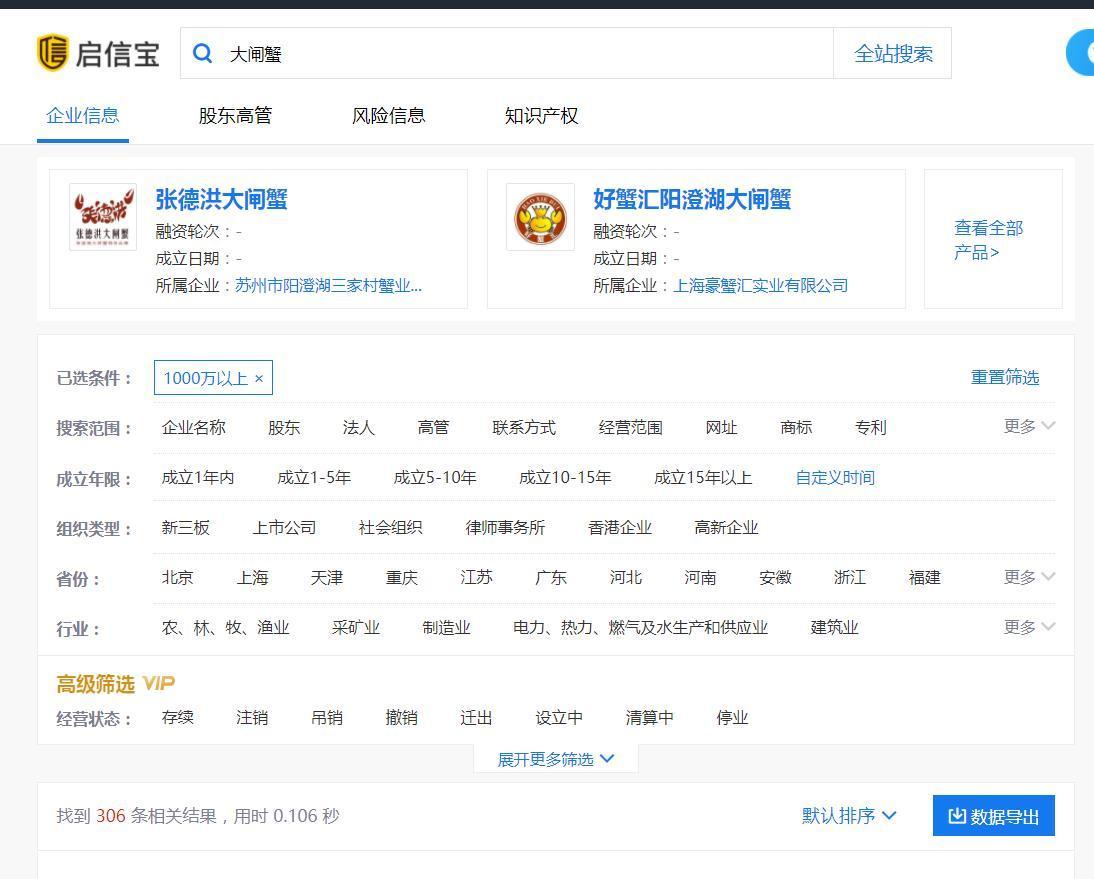Screen dimensions: 1094x879
Task: Click the 数据导出 export button
Action: tap(993, 816)
